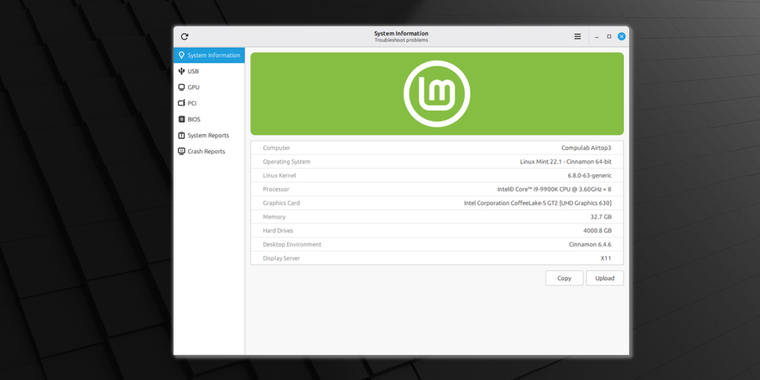Click the 'Memory' row label
Screen dimensions: 760x380
click(x=274, y=217)
